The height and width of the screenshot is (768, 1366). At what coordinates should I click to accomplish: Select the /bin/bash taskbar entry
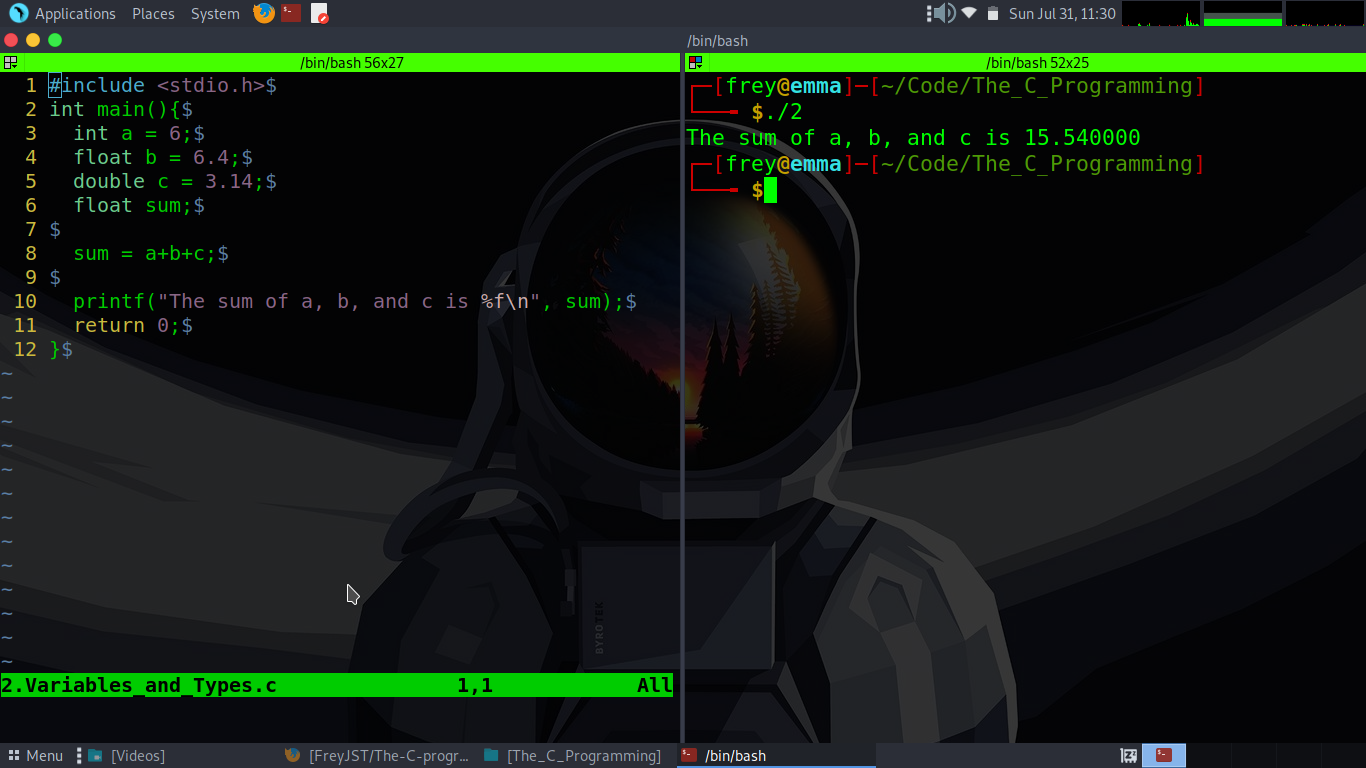point(776,756)
